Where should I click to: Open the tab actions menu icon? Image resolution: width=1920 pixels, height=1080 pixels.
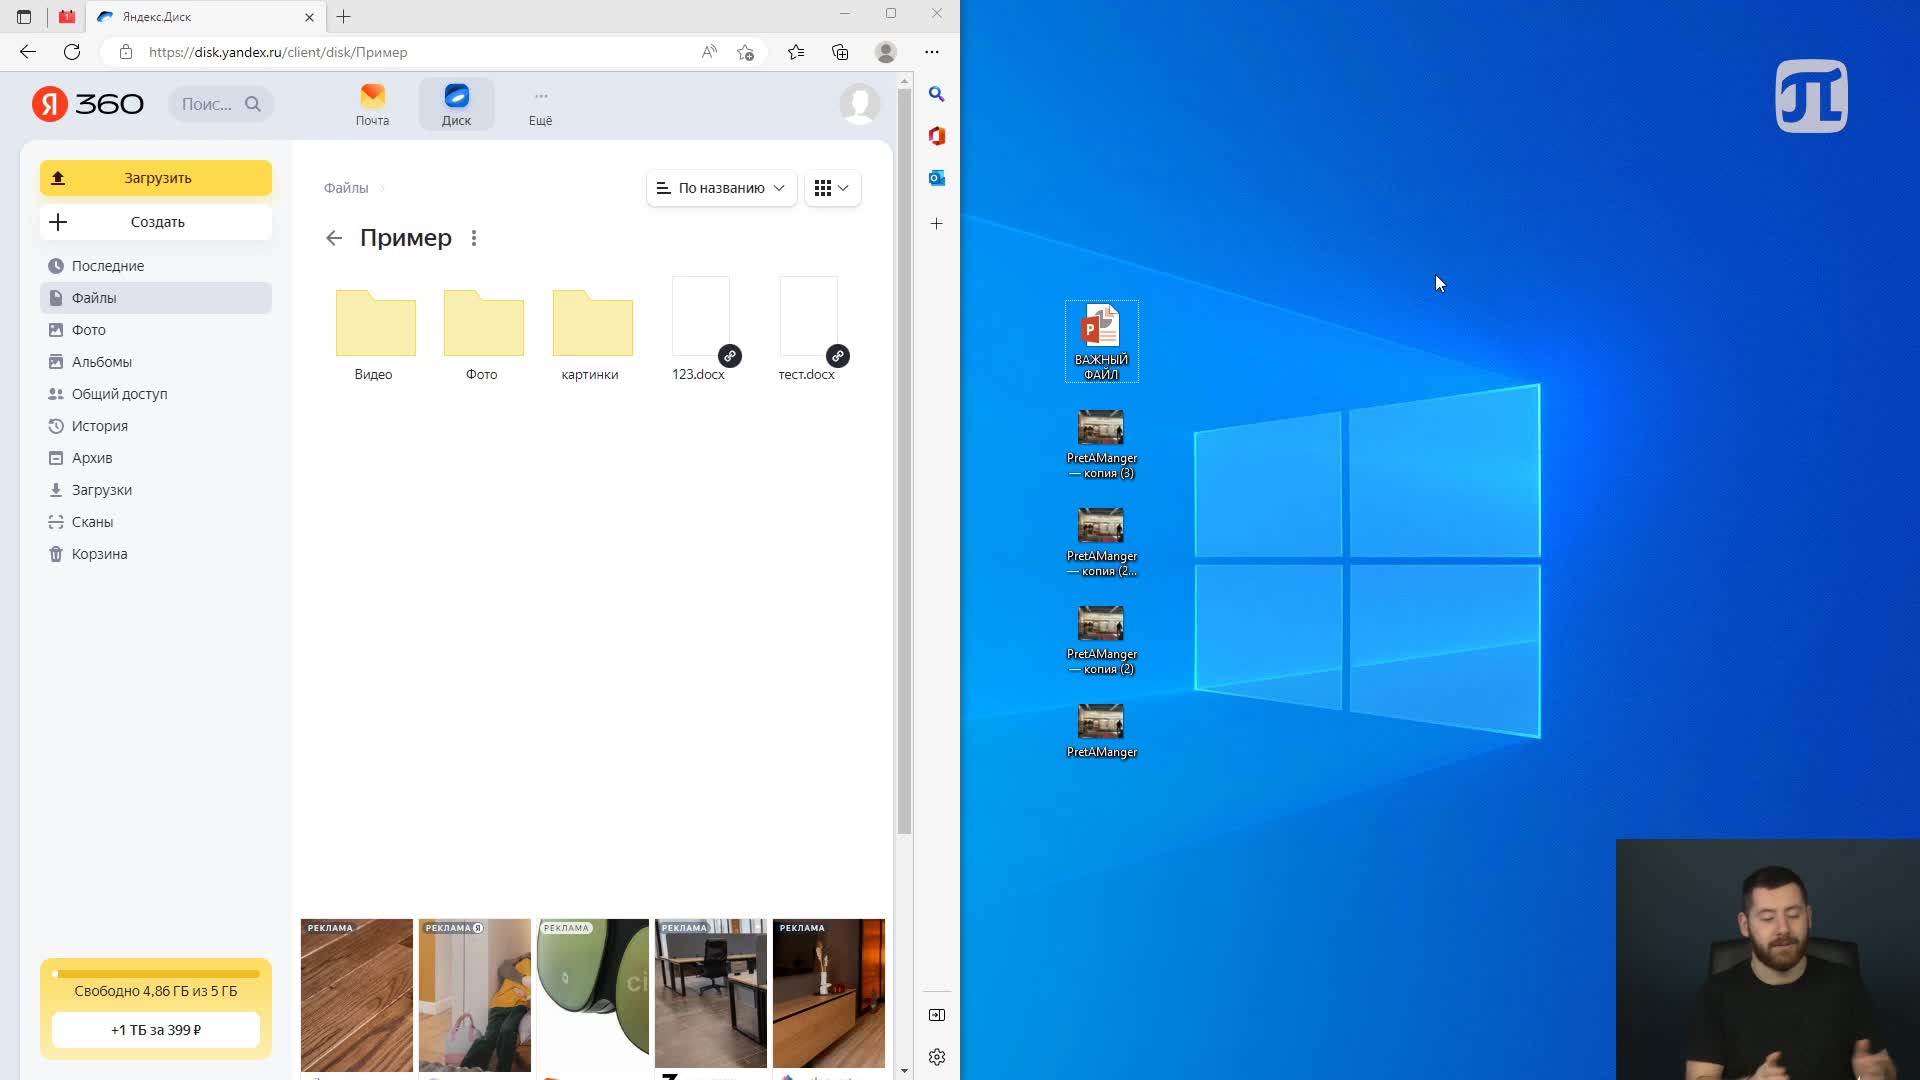point(24,17)
